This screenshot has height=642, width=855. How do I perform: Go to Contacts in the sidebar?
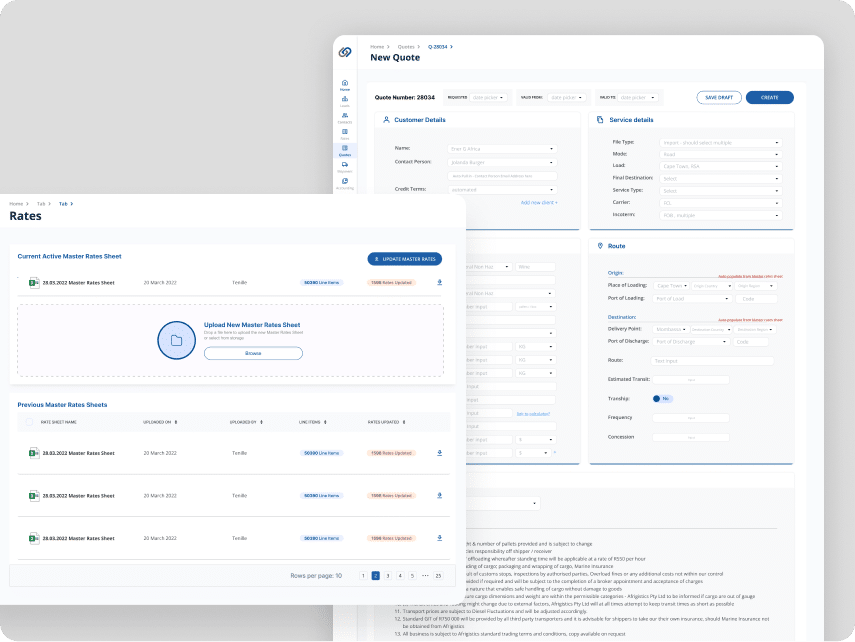[x=345, y=117]
